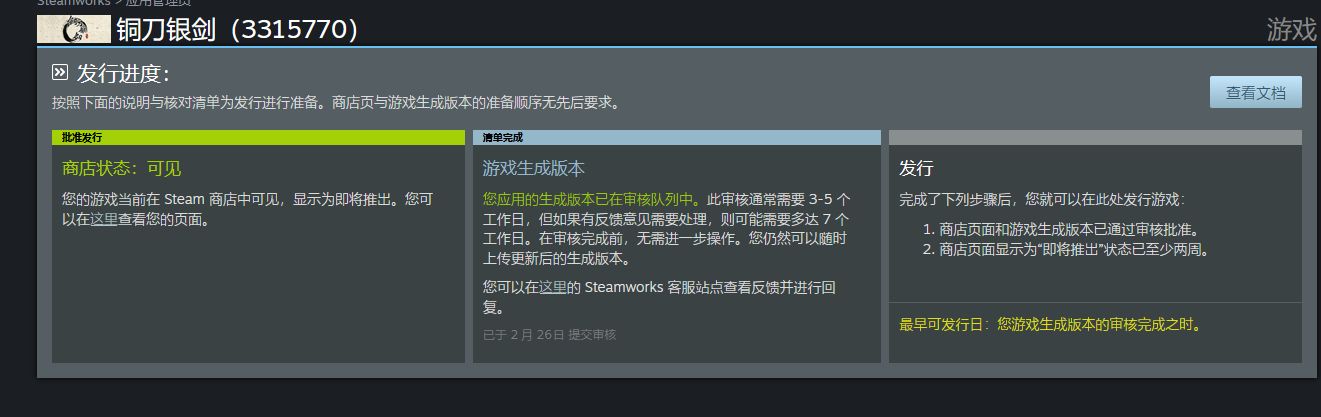Open the 查看文档 documentation button
The image size is (1321, 417).
[1256, 92]
